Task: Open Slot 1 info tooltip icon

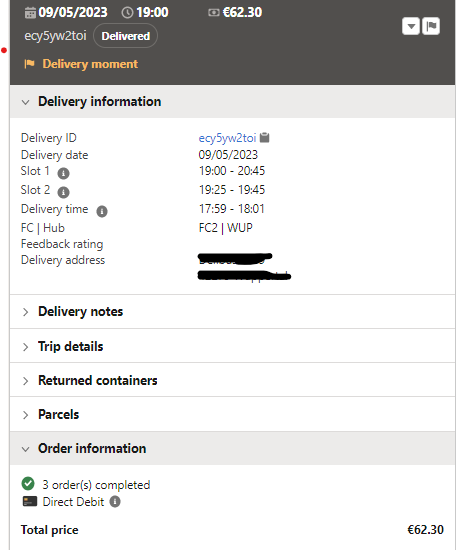Action: (63, 173)
